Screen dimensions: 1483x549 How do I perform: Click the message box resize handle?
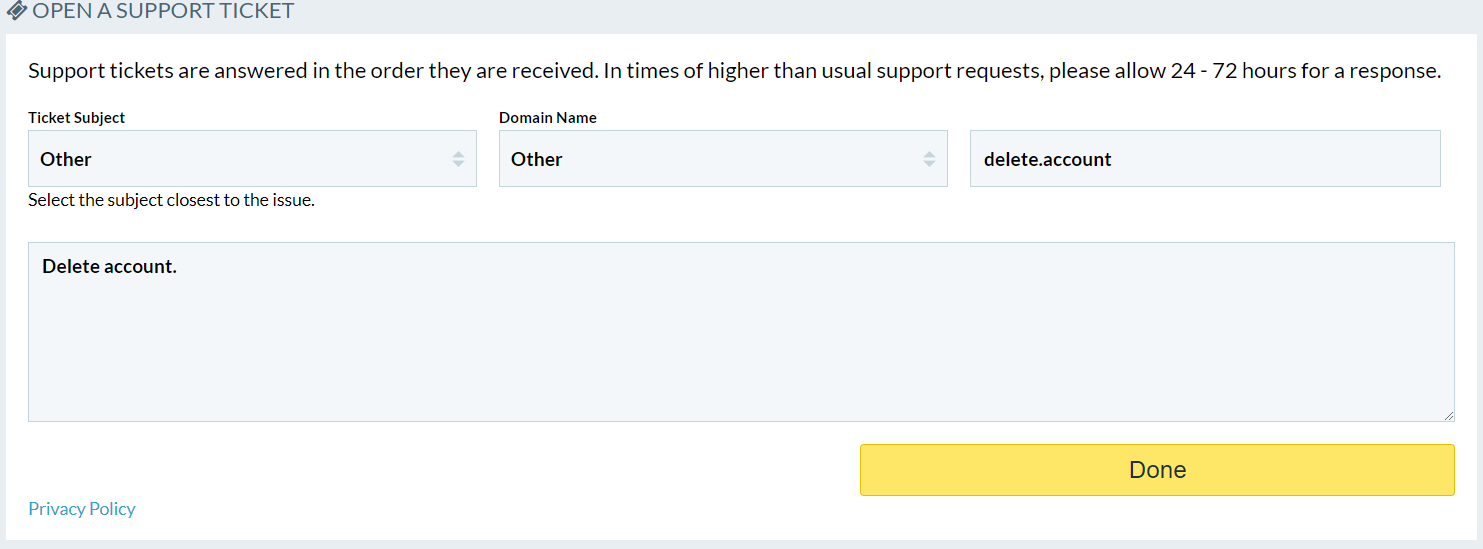pyautogui.click(x=1448, y=415)
